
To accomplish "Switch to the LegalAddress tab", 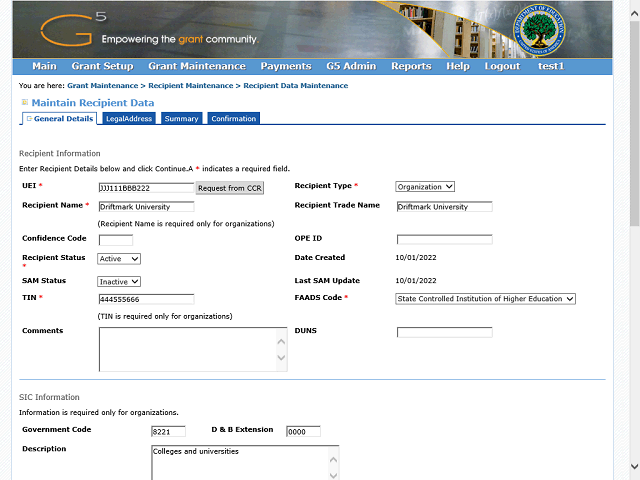I will [129, 118].
